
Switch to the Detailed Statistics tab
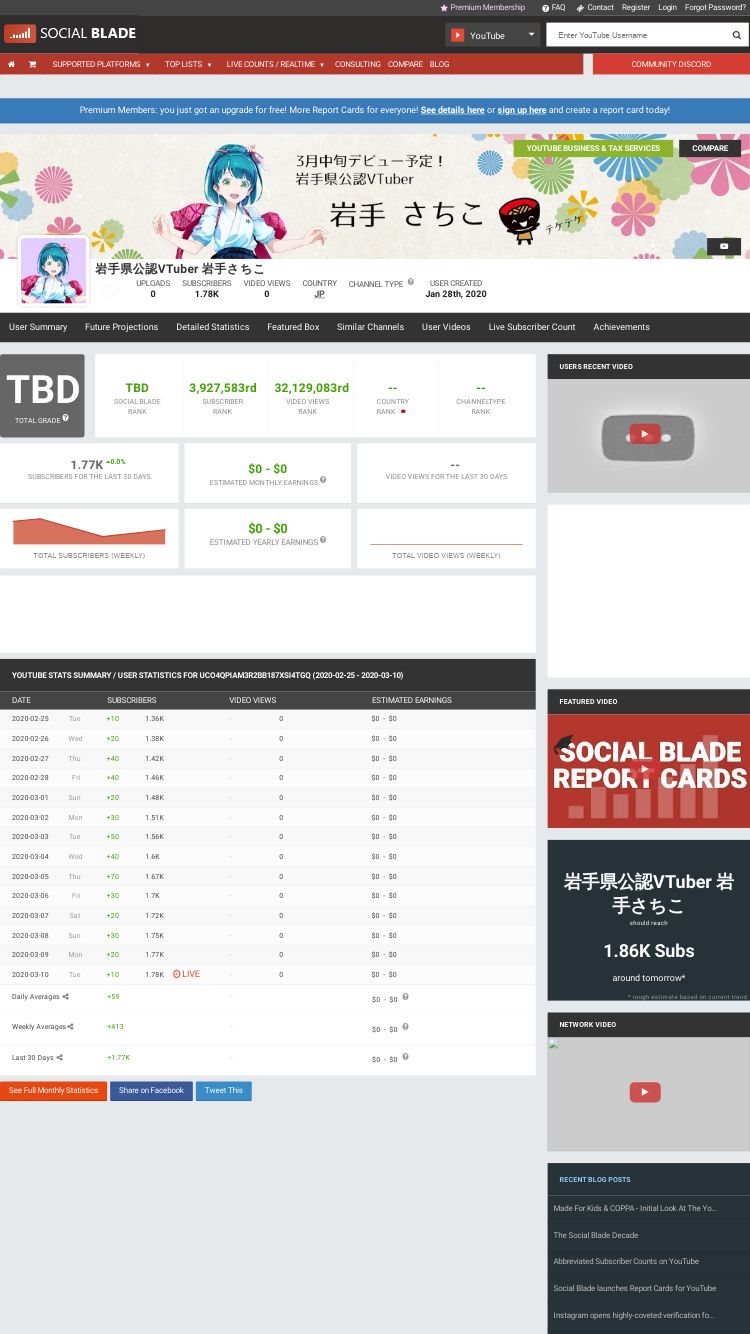pyautogui.click(x=212, y=327)
